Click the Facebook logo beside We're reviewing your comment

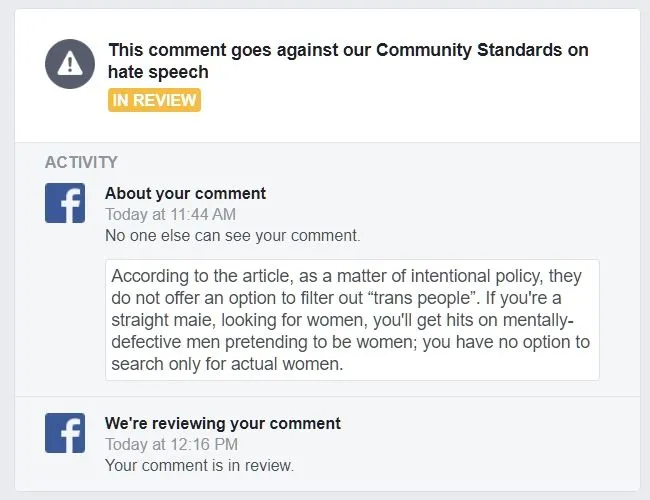point(65,433)
